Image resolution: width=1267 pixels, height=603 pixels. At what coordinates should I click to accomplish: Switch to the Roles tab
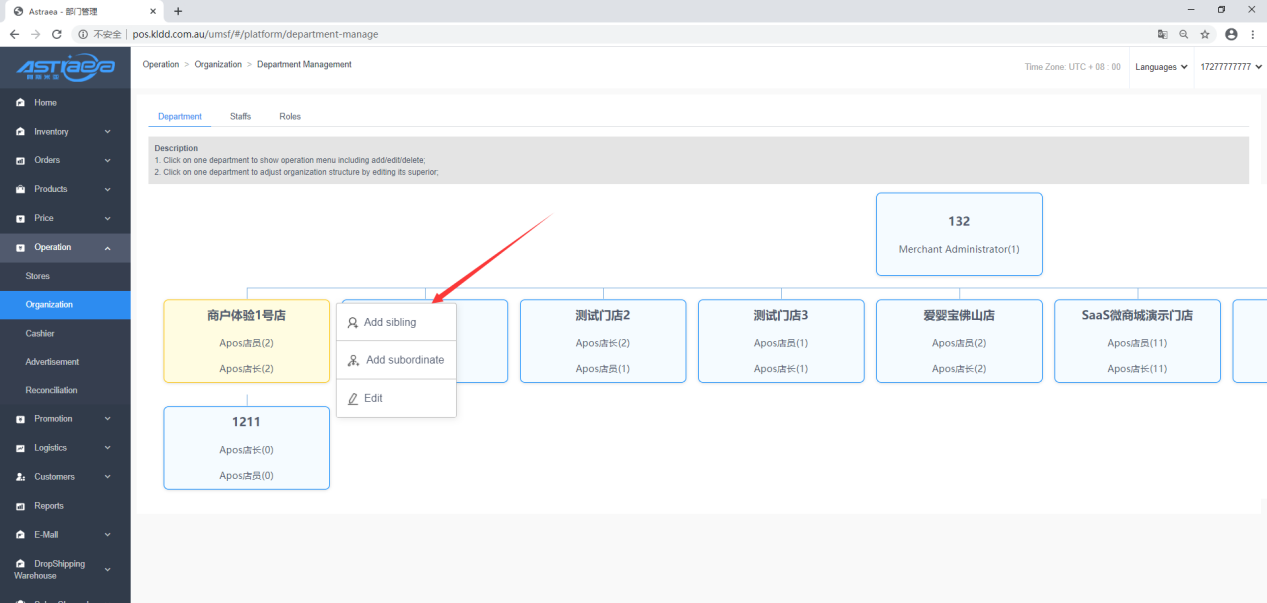point(290,117)
